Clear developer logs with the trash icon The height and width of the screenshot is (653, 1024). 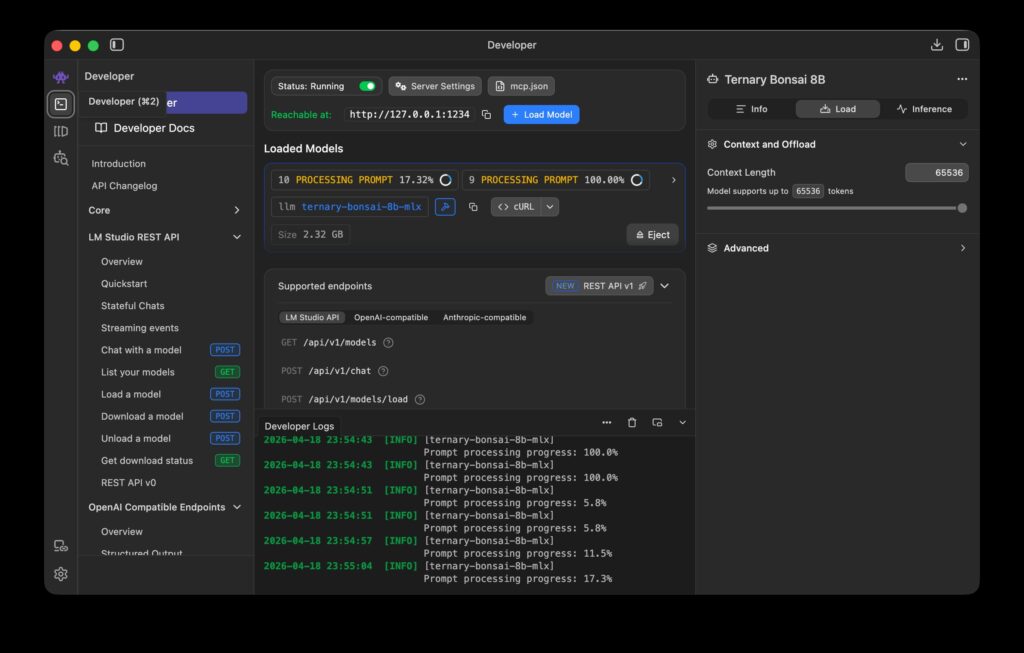click(x=632, y=423)
